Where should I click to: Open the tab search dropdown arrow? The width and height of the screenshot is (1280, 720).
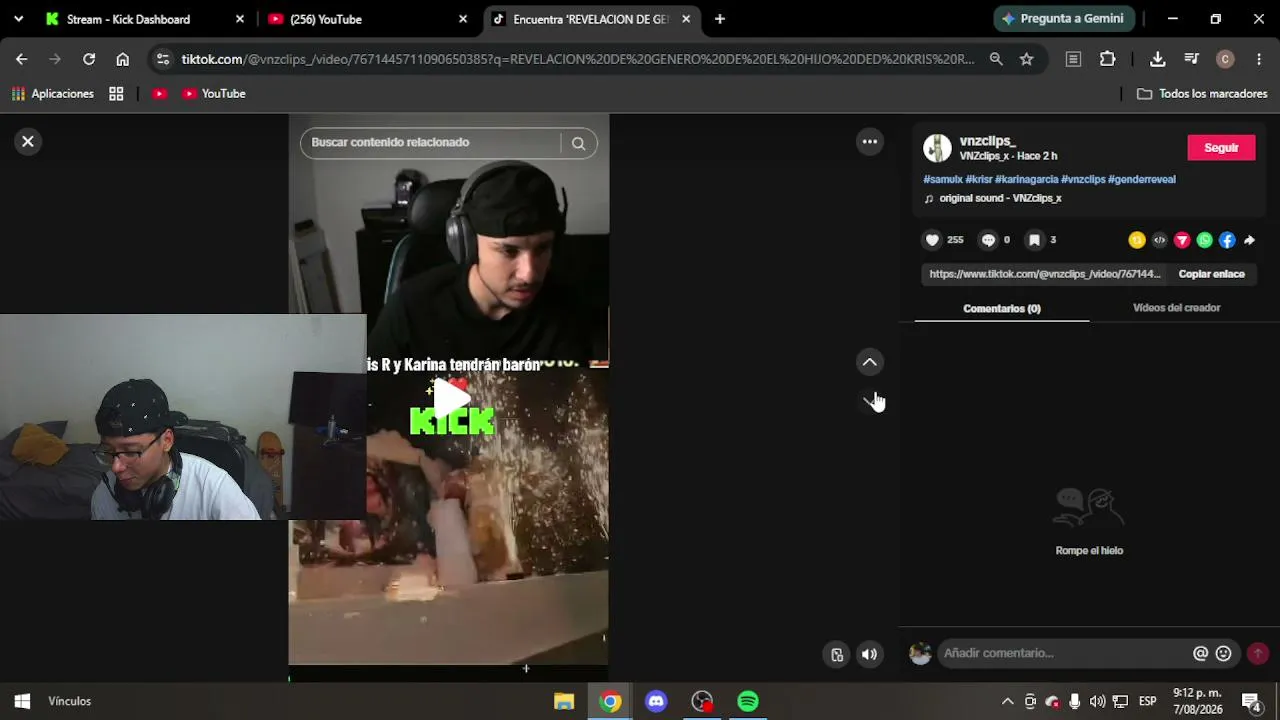tap(18, 19)
